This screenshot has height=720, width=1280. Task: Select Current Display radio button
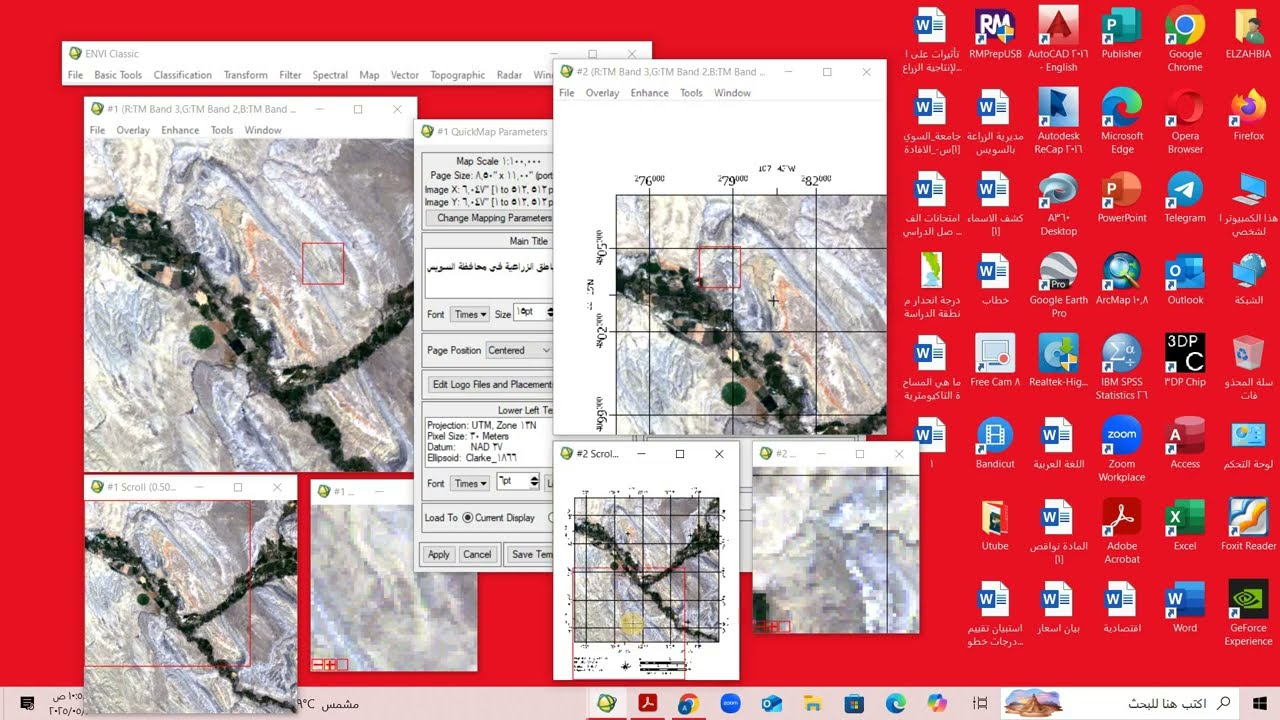tap(467, 517)
